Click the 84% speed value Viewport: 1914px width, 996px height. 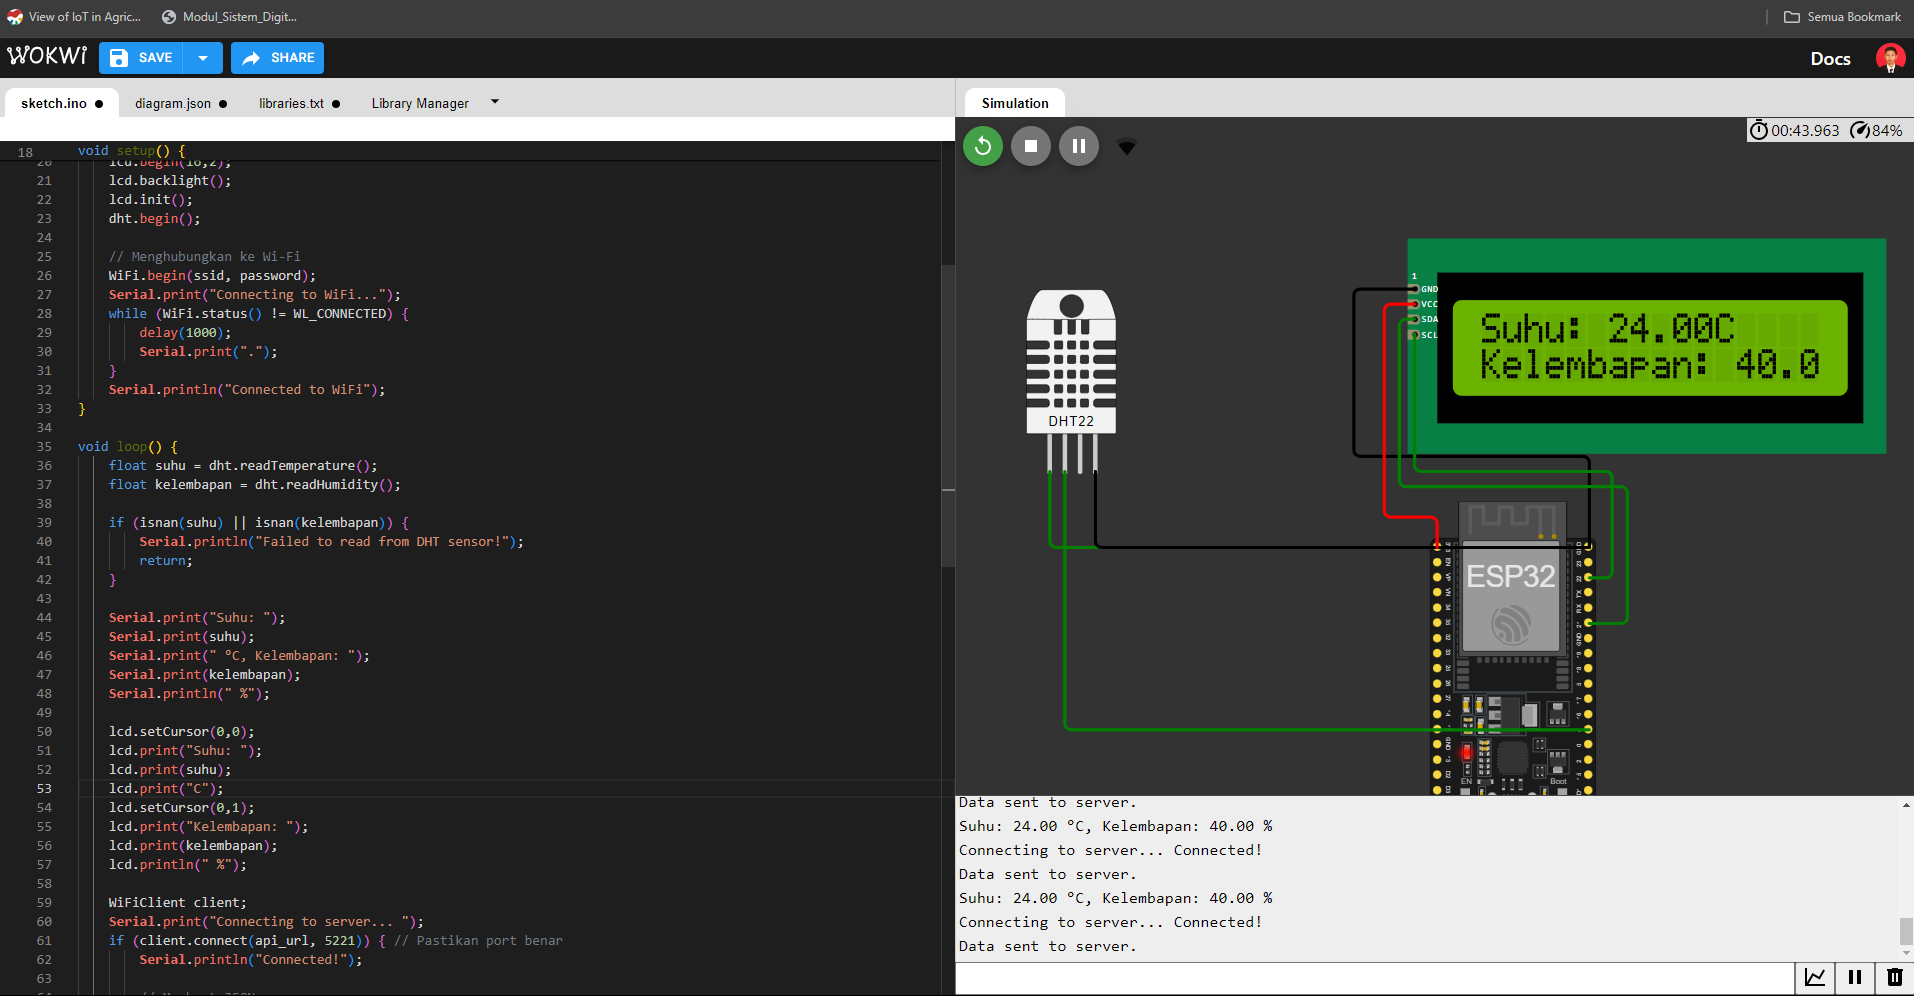click(x=1887, y=130)
